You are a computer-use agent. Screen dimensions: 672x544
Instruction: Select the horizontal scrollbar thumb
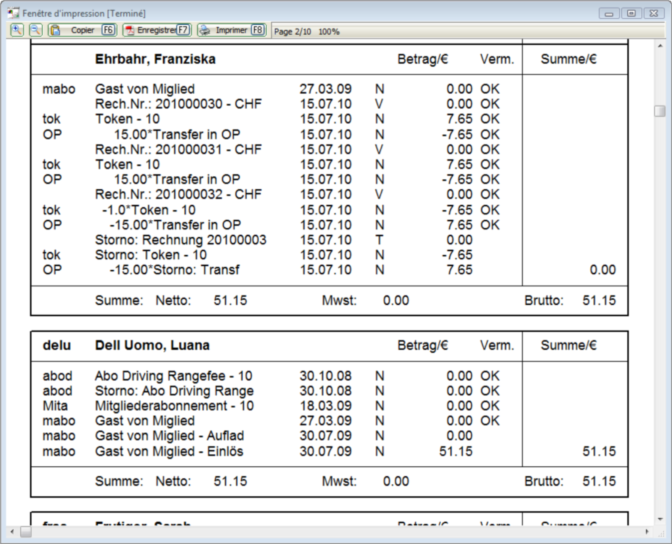pos(26,532)
